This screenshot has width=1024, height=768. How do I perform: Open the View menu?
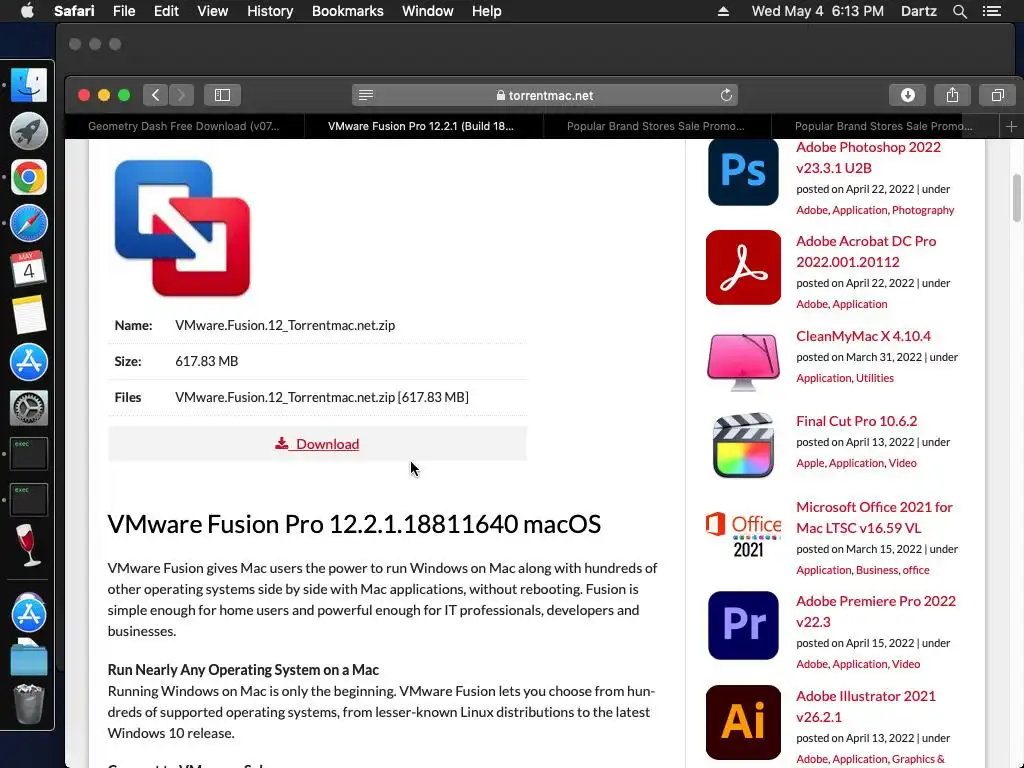pyautogui.click(x=212, y=11)
